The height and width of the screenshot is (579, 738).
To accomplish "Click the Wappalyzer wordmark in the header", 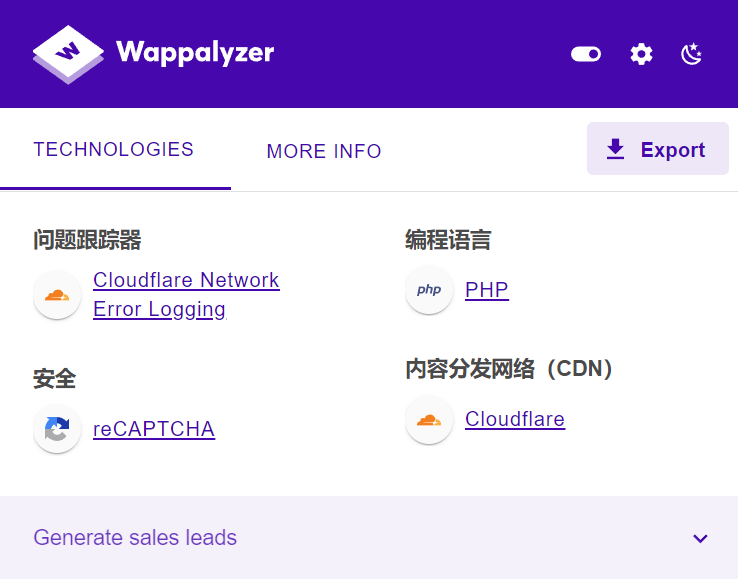I will point(195,53).
